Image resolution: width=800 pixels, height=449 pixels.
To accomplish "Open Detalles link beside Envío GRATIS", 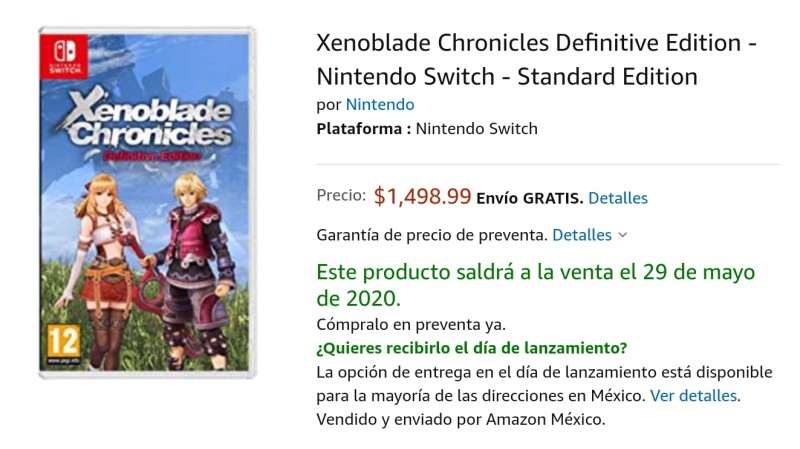I will tap(618, 198).
